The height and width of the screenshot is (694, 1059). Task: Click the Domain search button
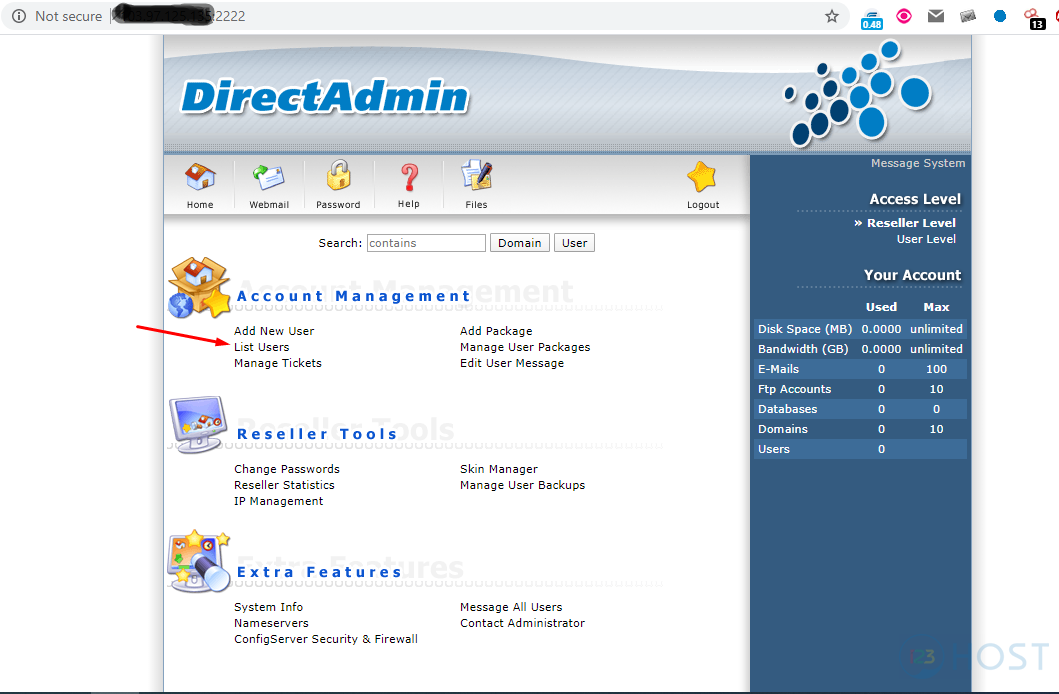(x=519, y=243)
